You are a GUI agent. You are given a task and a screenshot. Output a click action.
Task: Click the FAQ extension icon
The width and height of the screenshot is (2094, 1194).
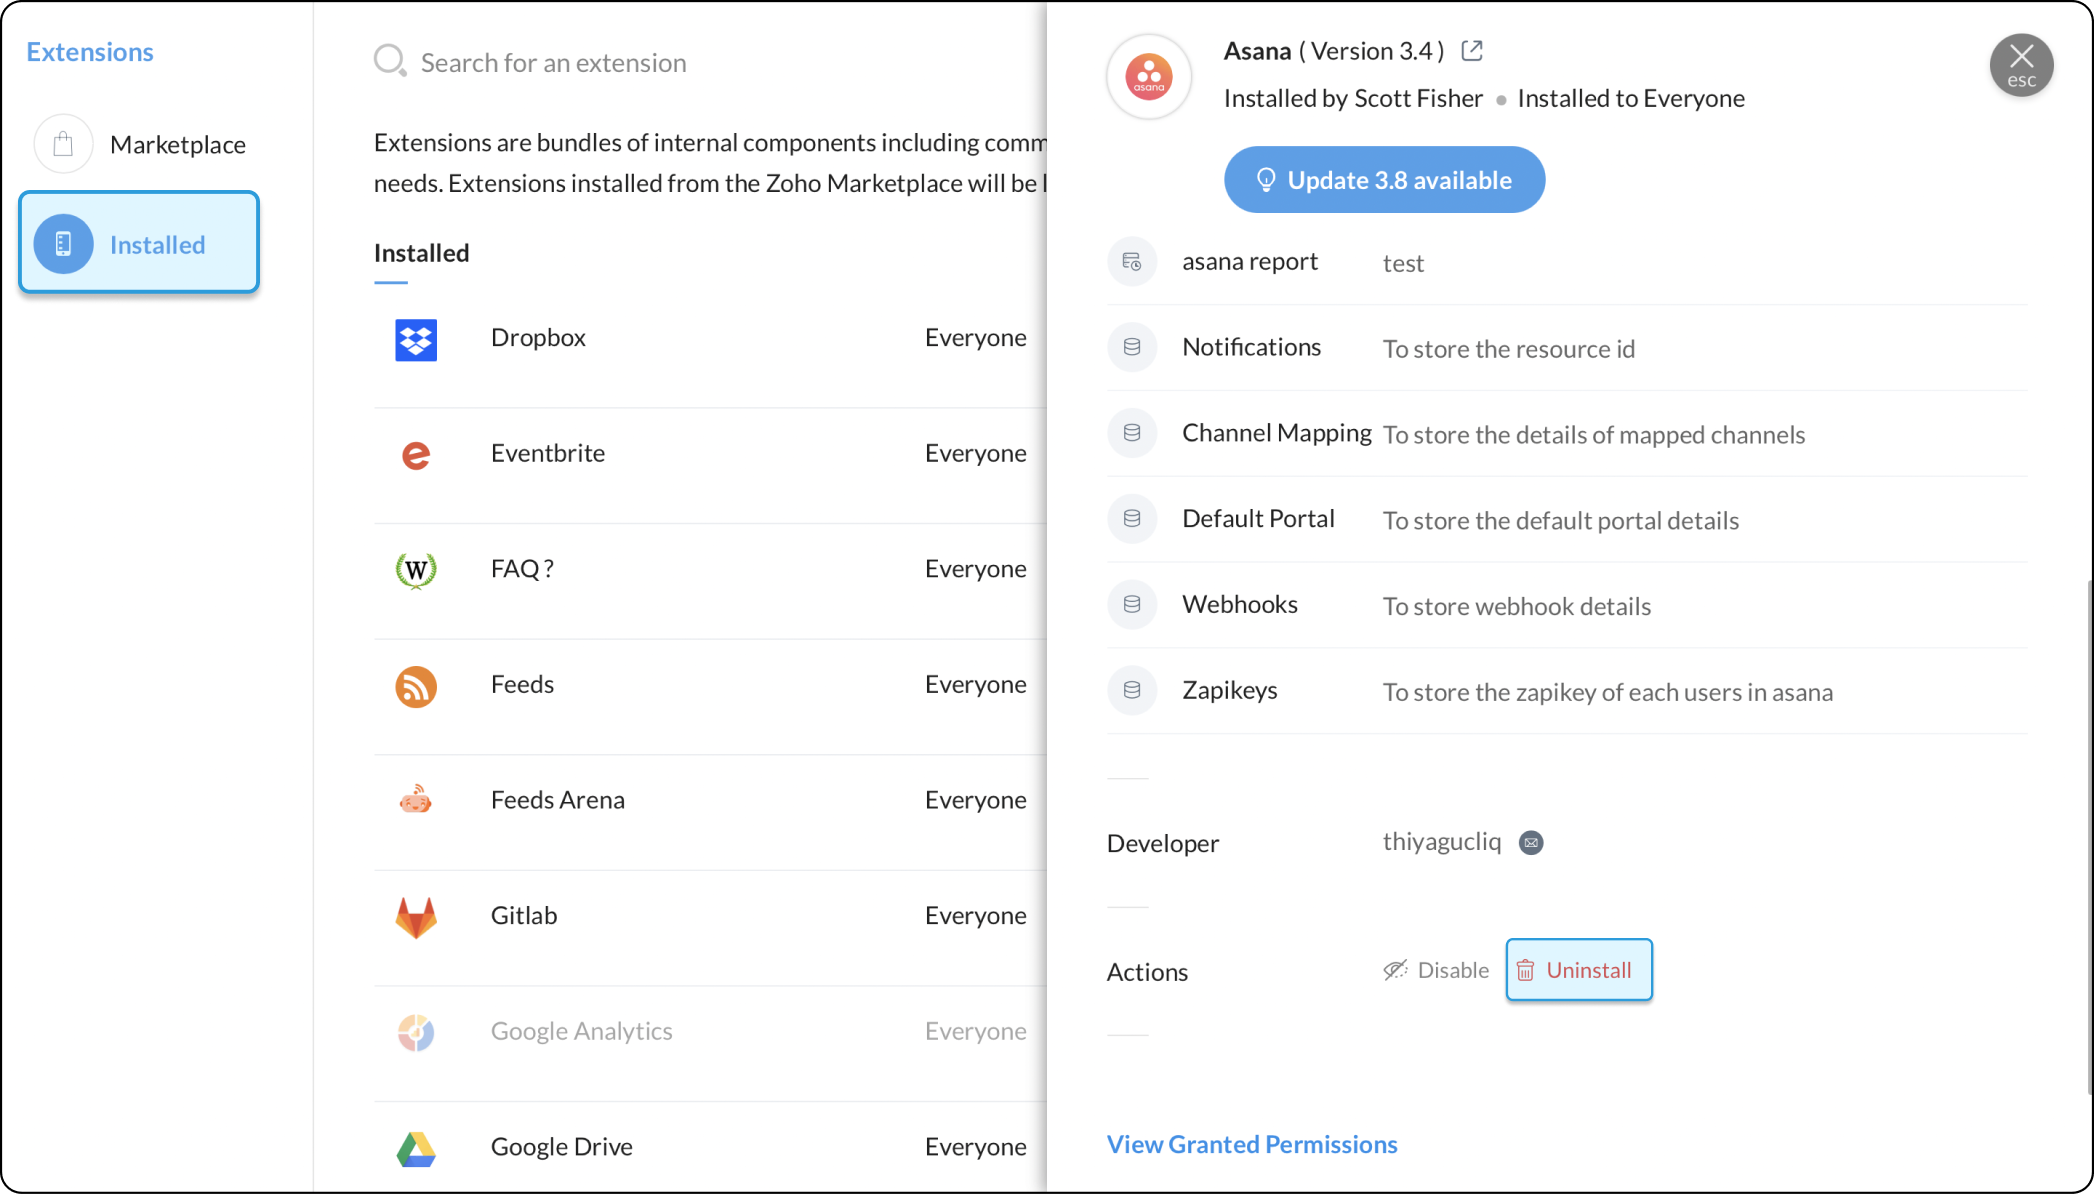[x=416, y=570]
